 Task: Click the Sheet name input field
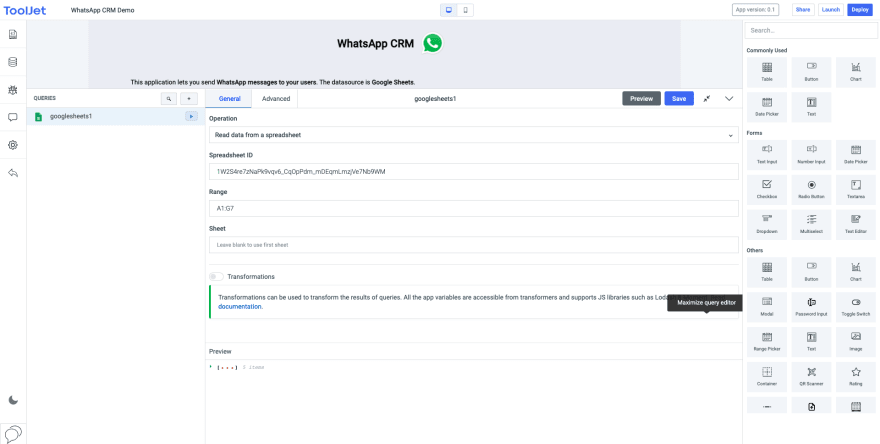point(474,245)
